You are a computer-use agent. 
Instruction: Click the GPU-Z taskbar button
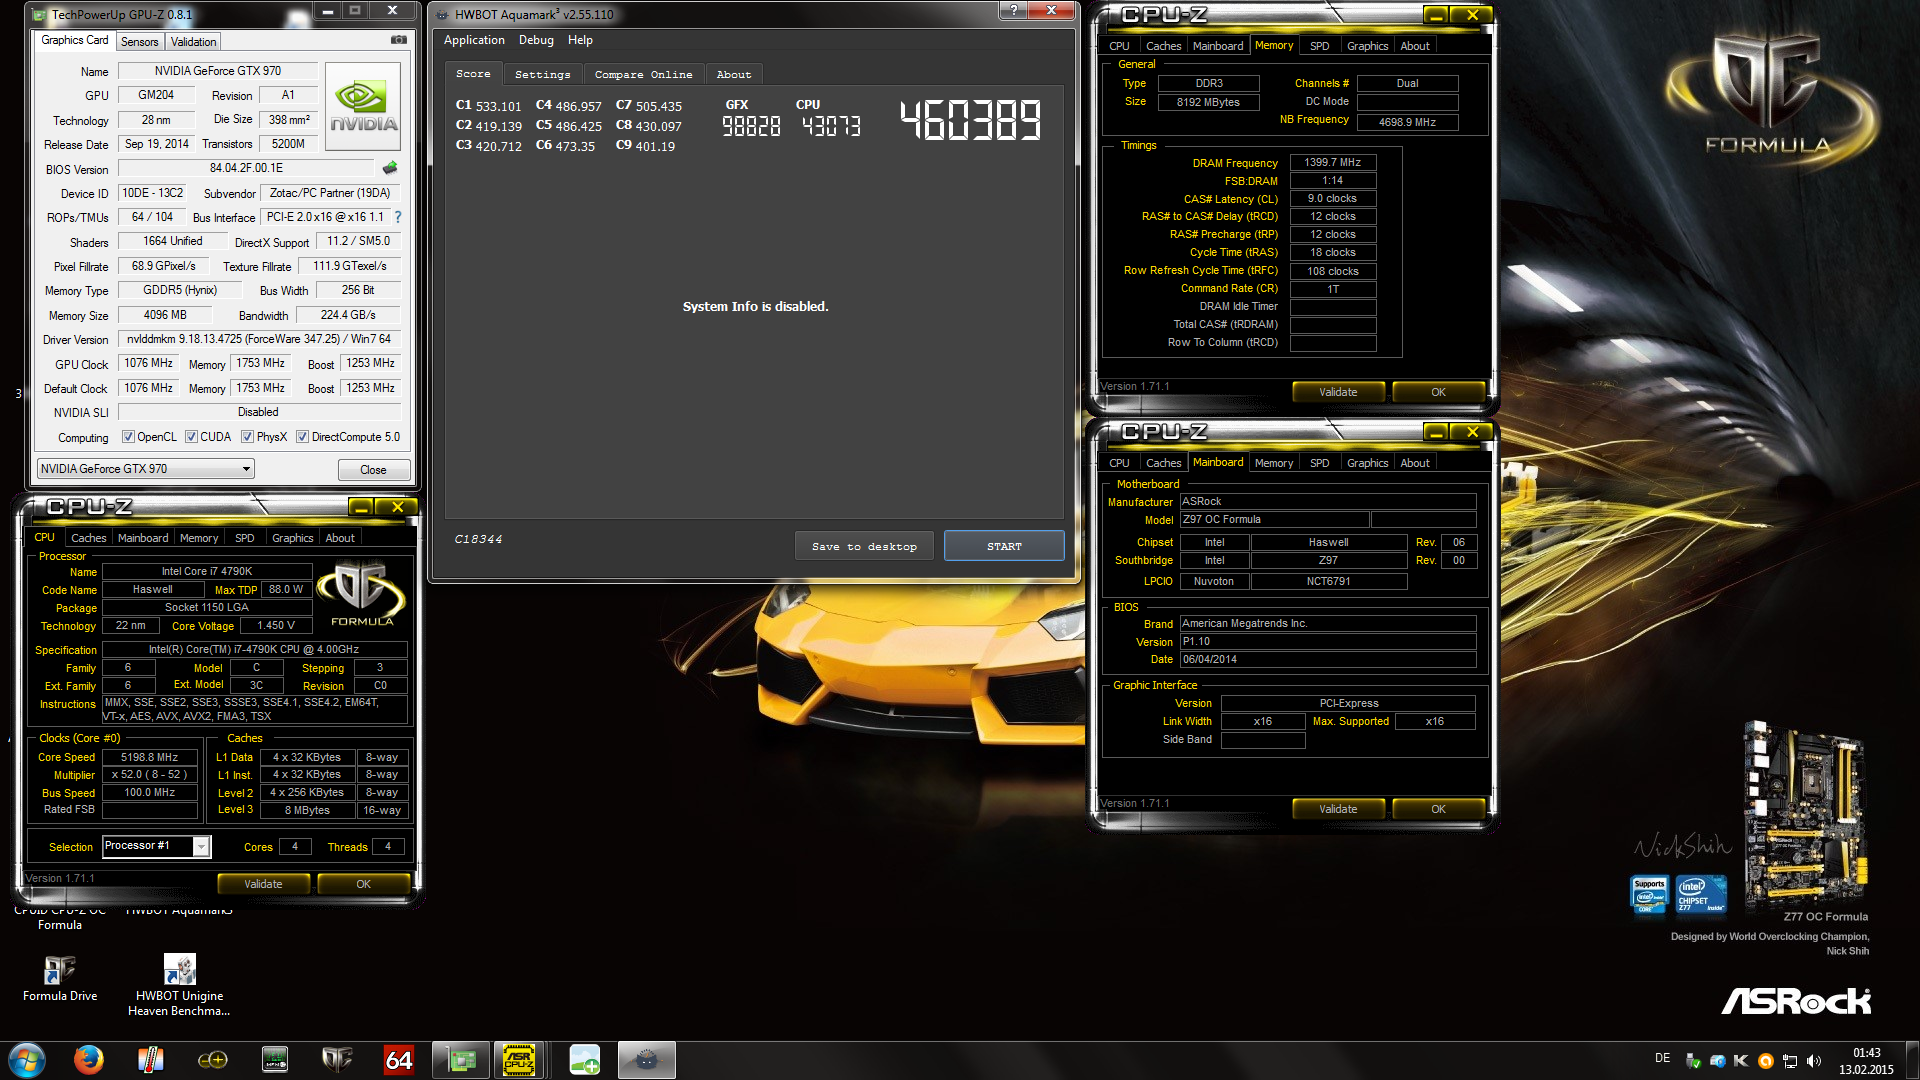(x=461, y=1060)
